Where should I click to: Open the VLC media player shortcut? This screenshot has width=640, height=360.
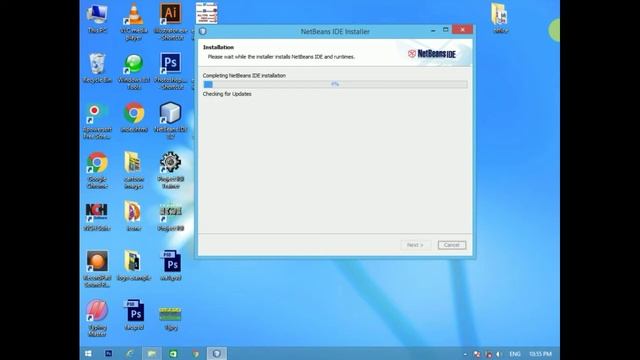tap(134, 22)
